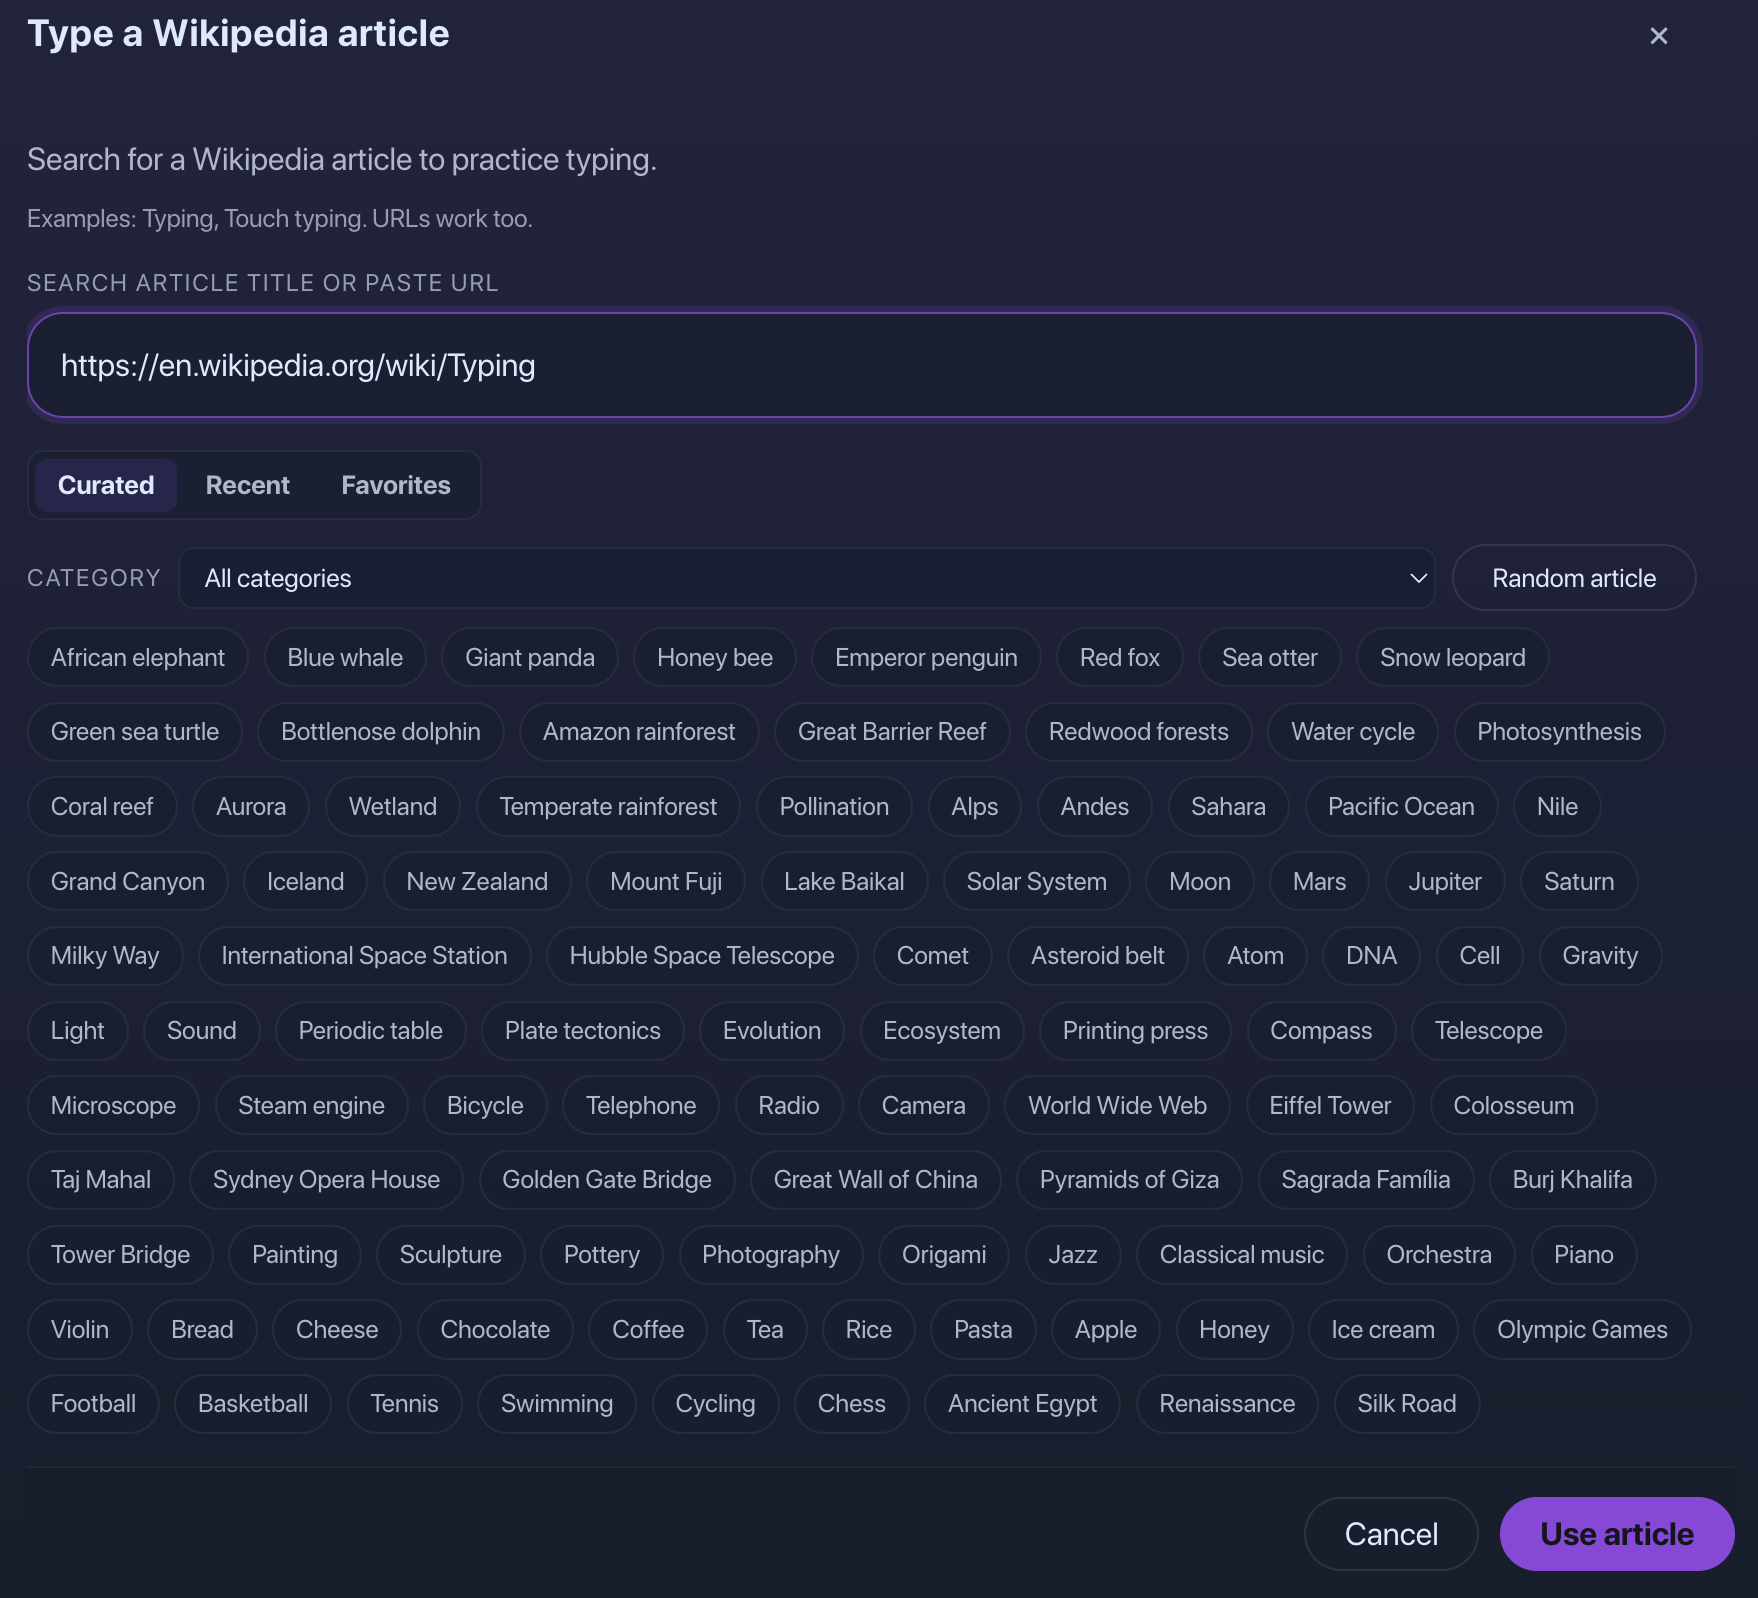Select the African elephant article chip
The height and width of the screenshot is (1598, 1758).
click(138, 657)
